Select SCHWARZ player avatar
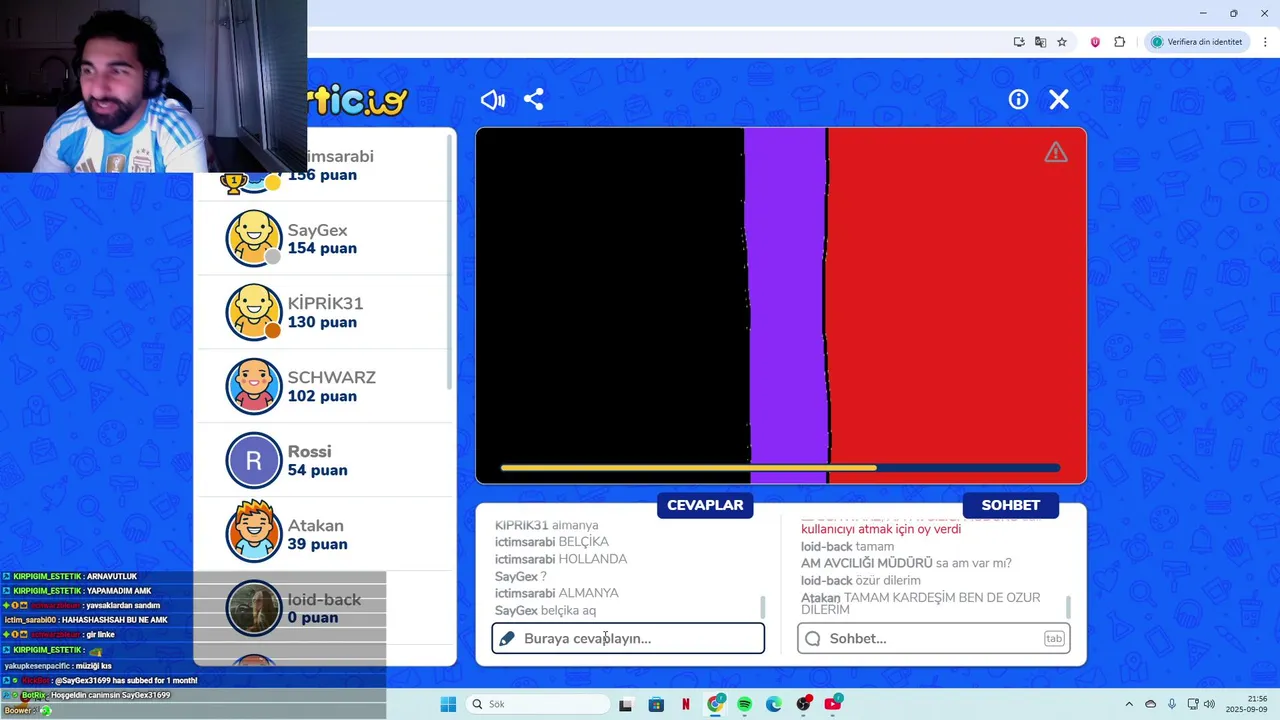Image resolution: width=1280 pixels, height=720 pixels. pyautogui.click(x=254, y=386)
